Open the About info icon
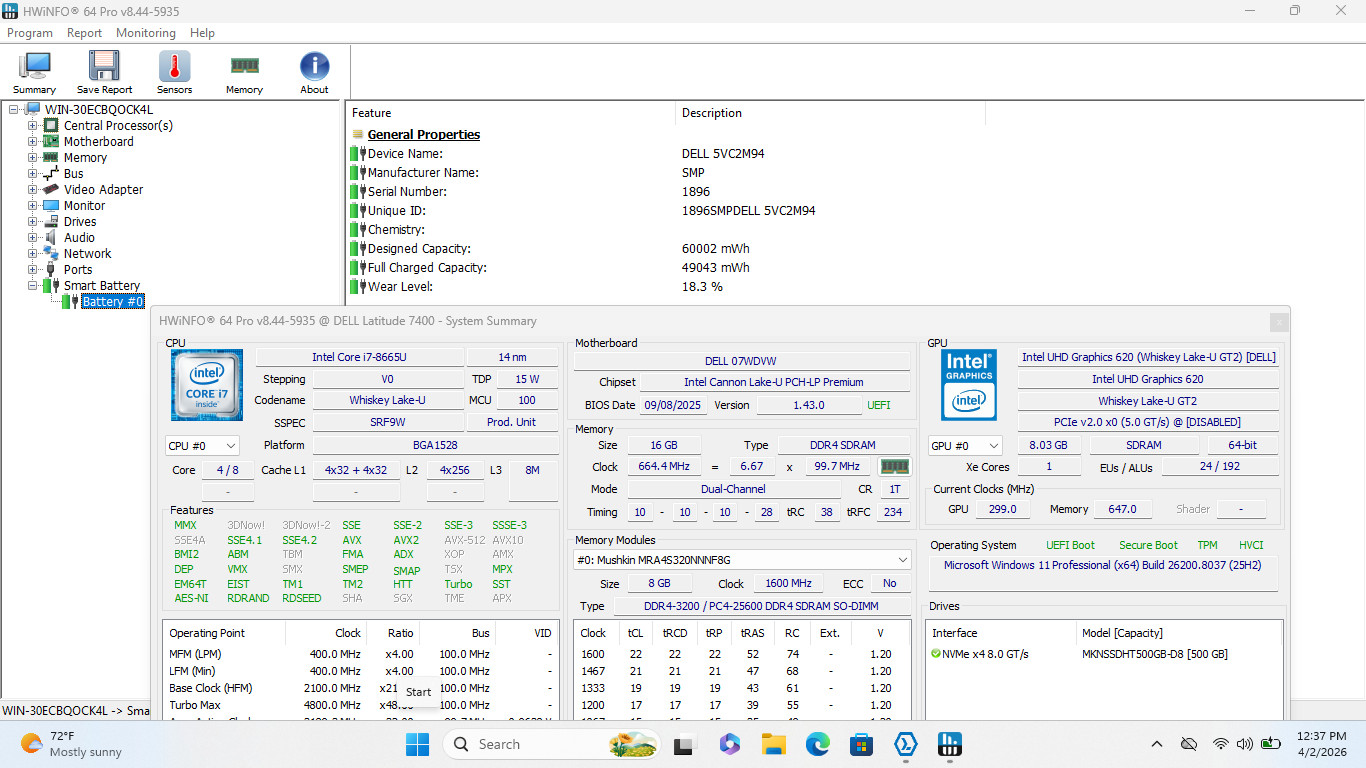 tap(314, 66)
